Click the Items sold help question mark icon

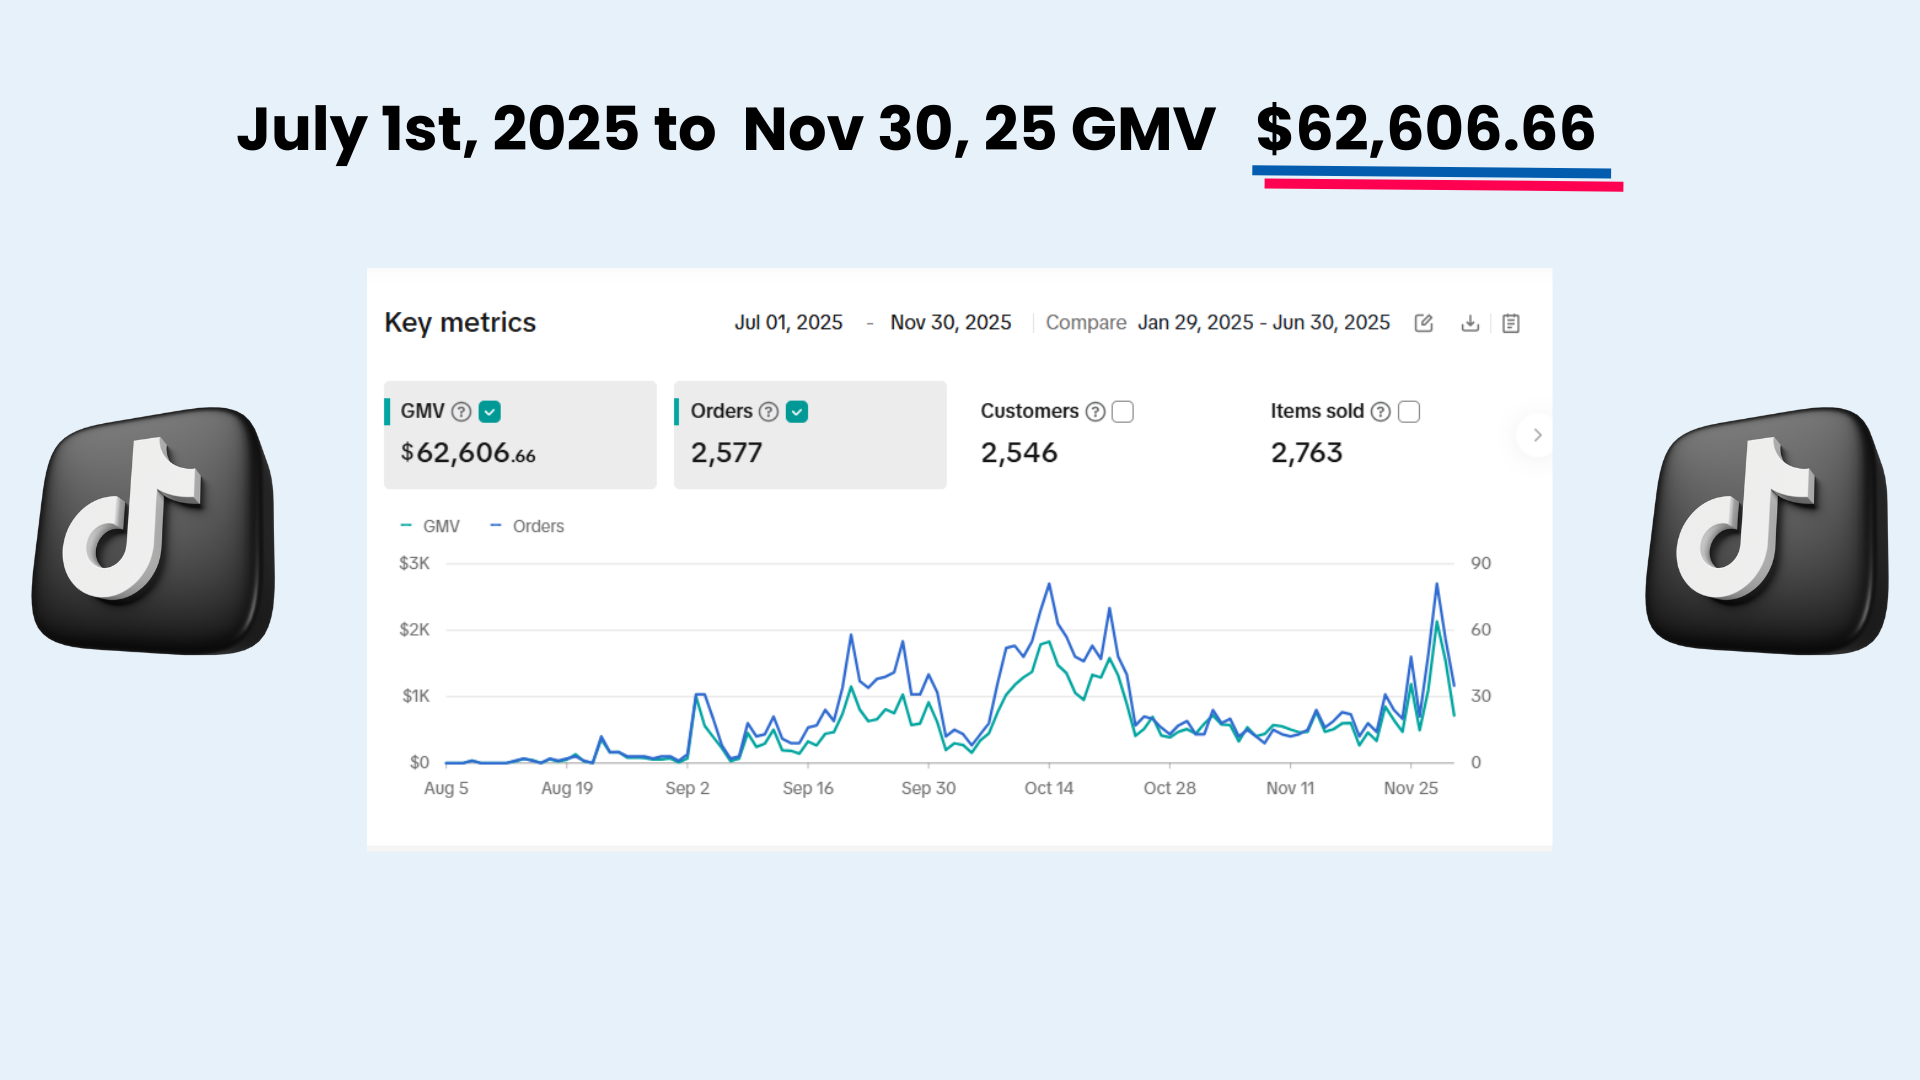click(1381, 411)
